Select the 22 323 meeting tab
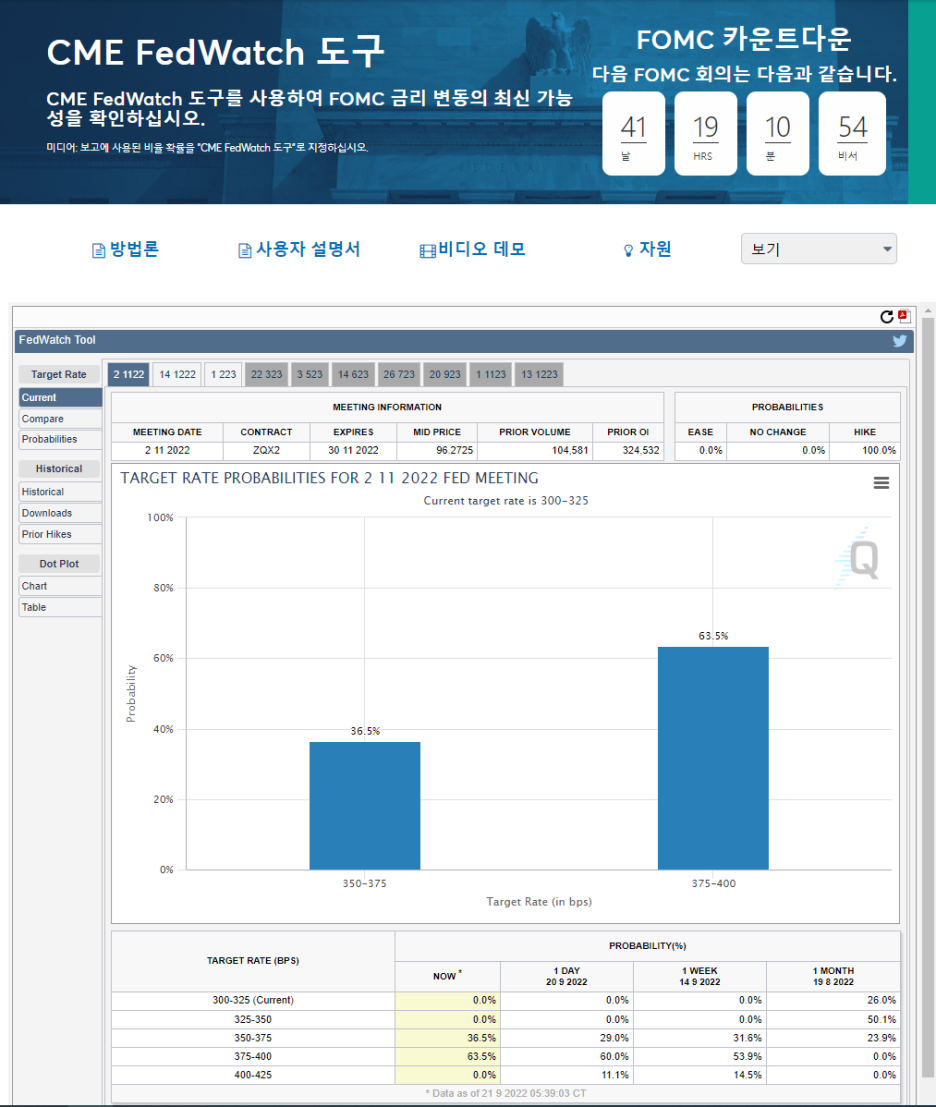936x1107 pixels. pyautogui.click(x=266, y=374)
